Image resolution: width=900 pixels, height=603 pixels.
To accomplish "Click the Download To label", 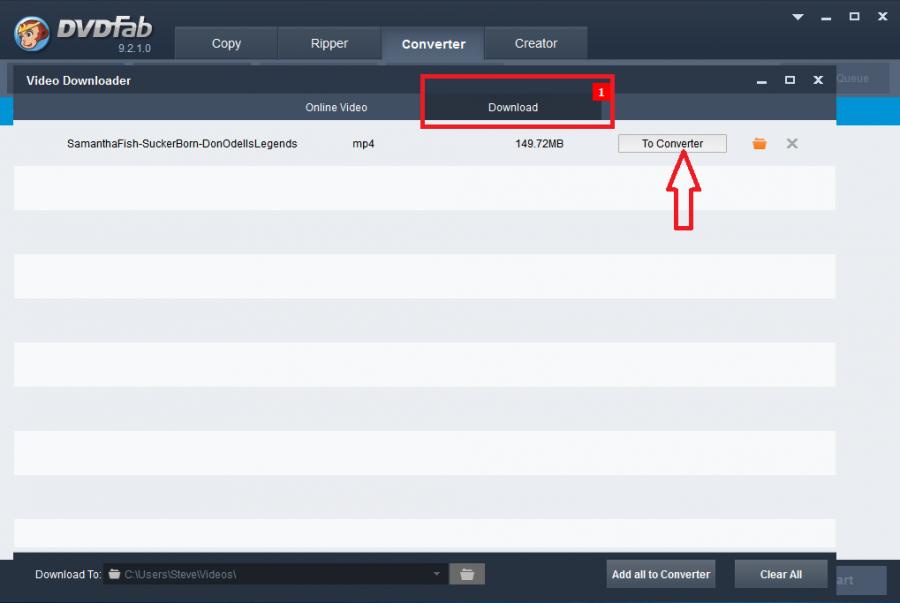I will pyautogui.click(x=68, y=574).
